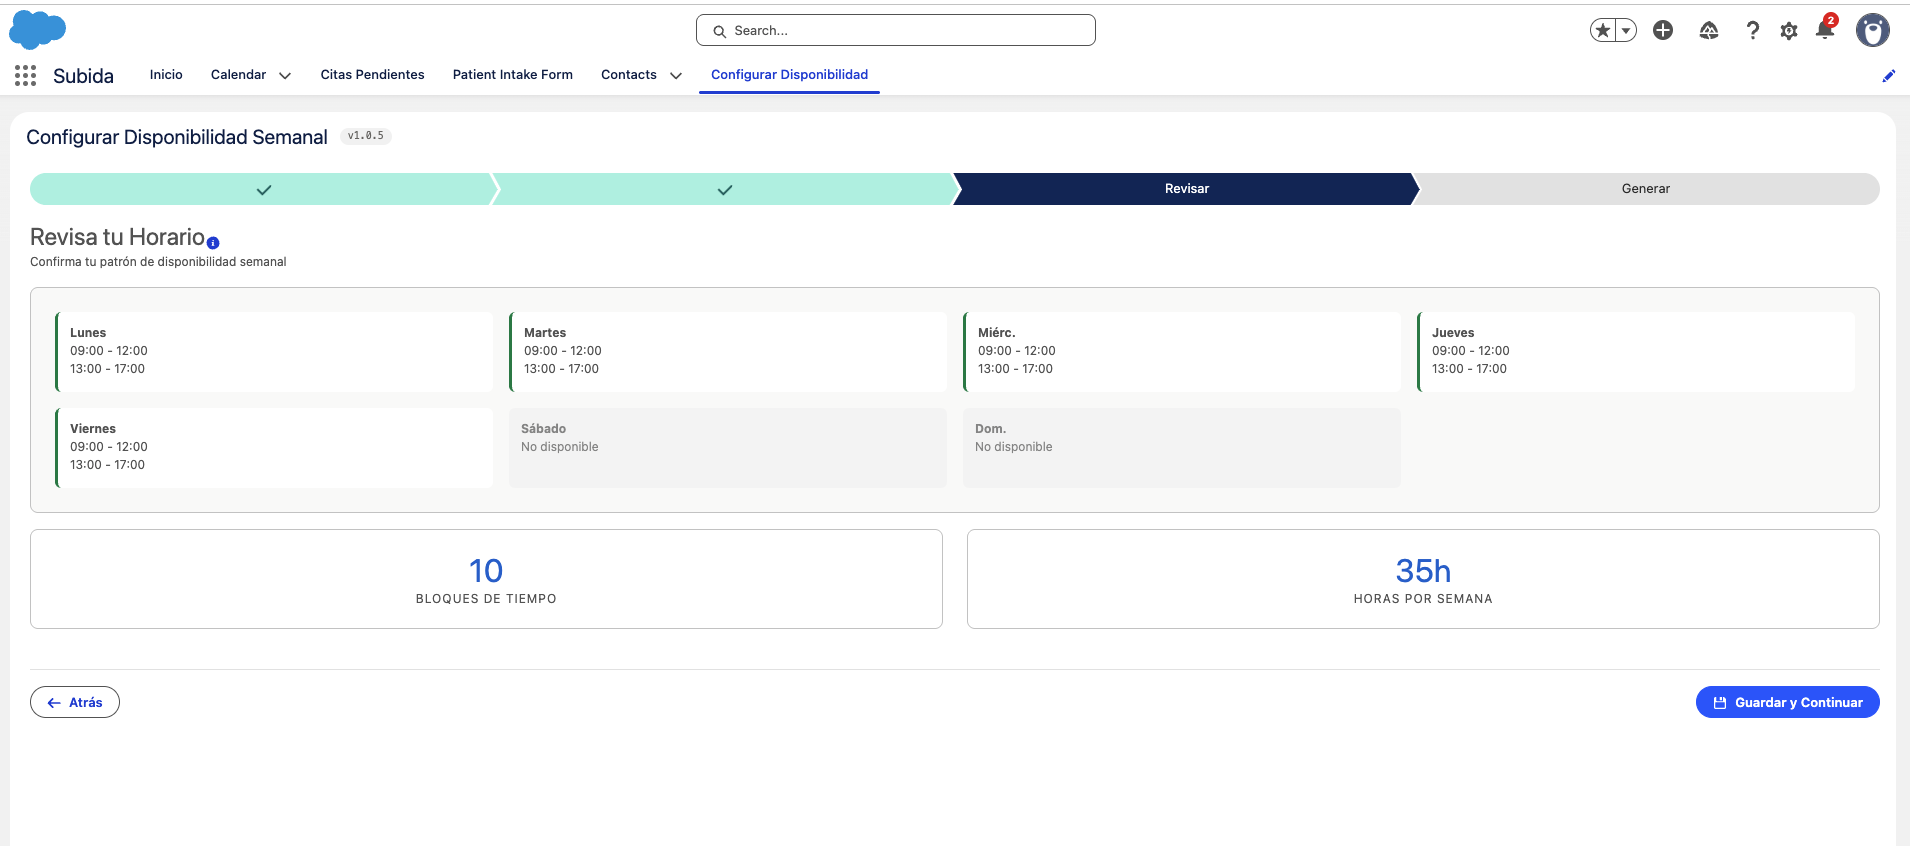Focus the global Search field

(x=896, y=30)
